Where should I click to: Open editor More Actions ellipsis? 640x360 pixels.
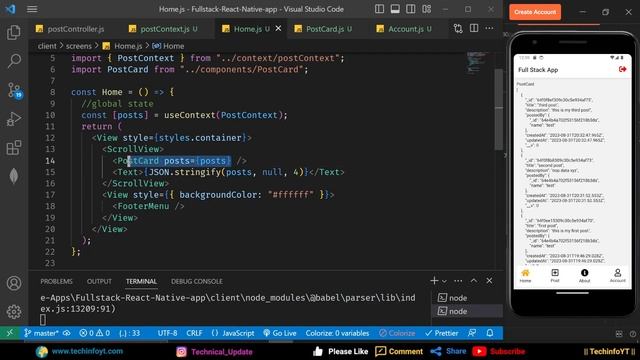click(489, 28)
